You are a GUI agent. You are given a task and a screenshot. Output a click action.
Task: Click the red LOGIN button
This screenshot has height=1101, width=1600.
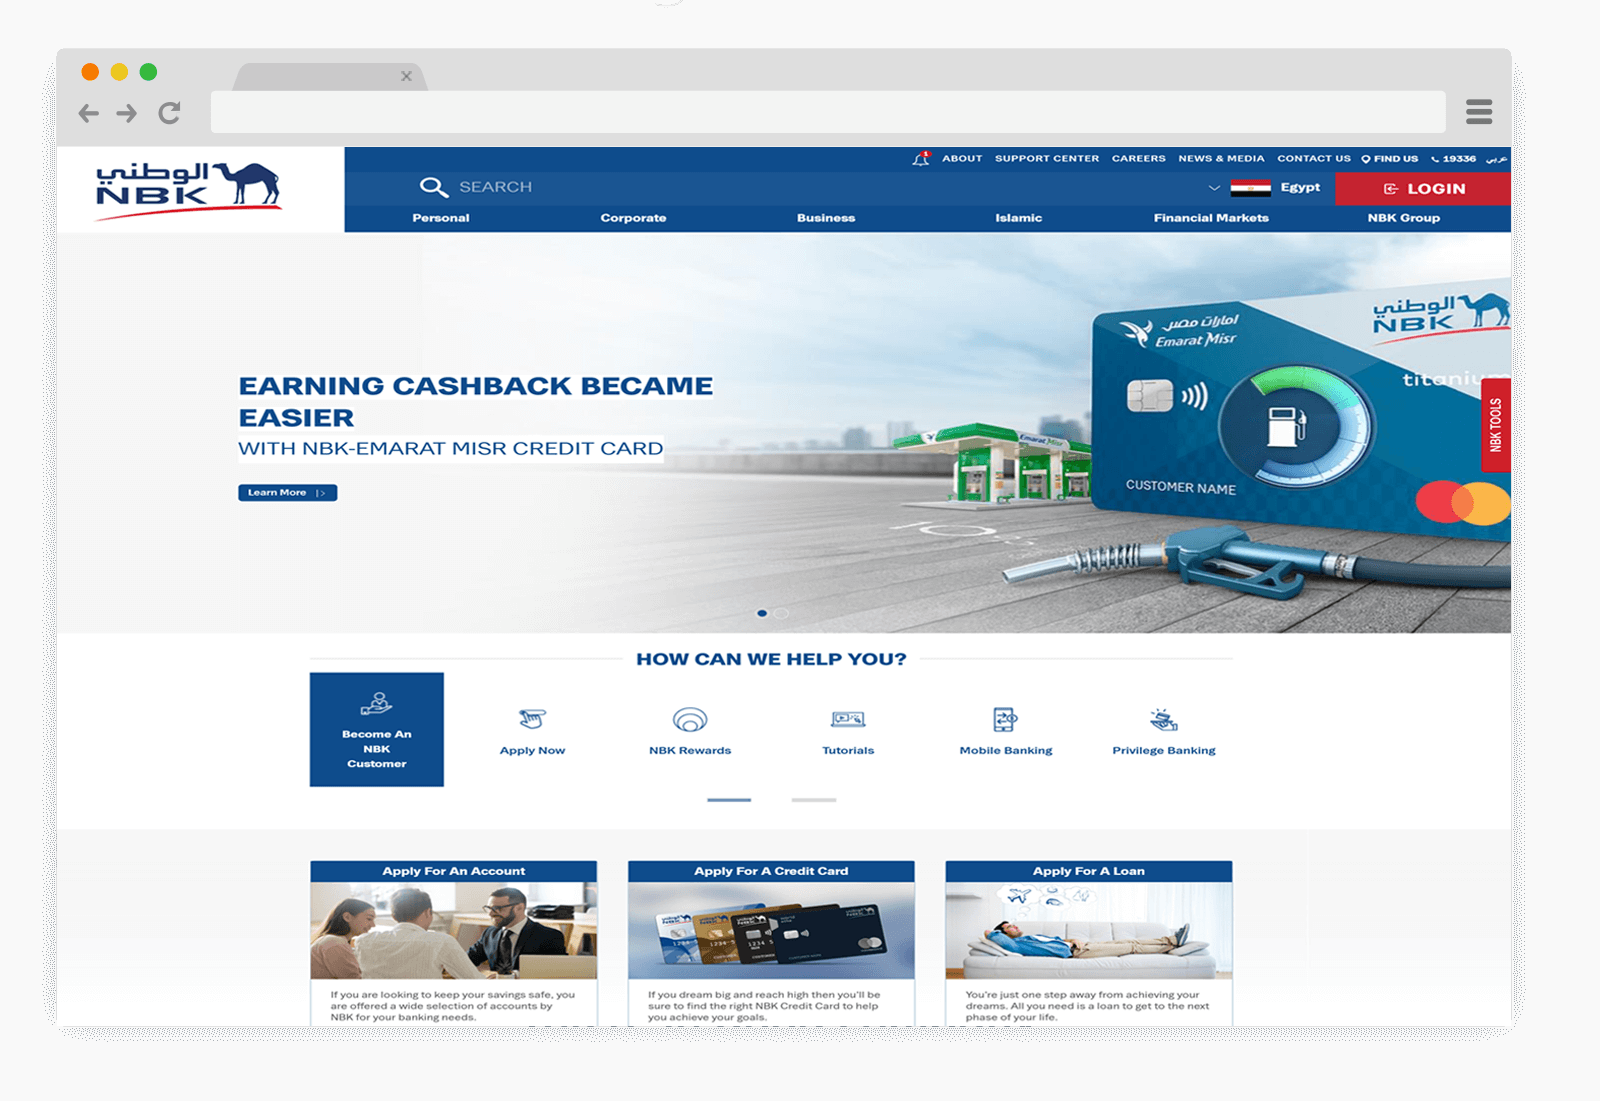pos(1423,188)
